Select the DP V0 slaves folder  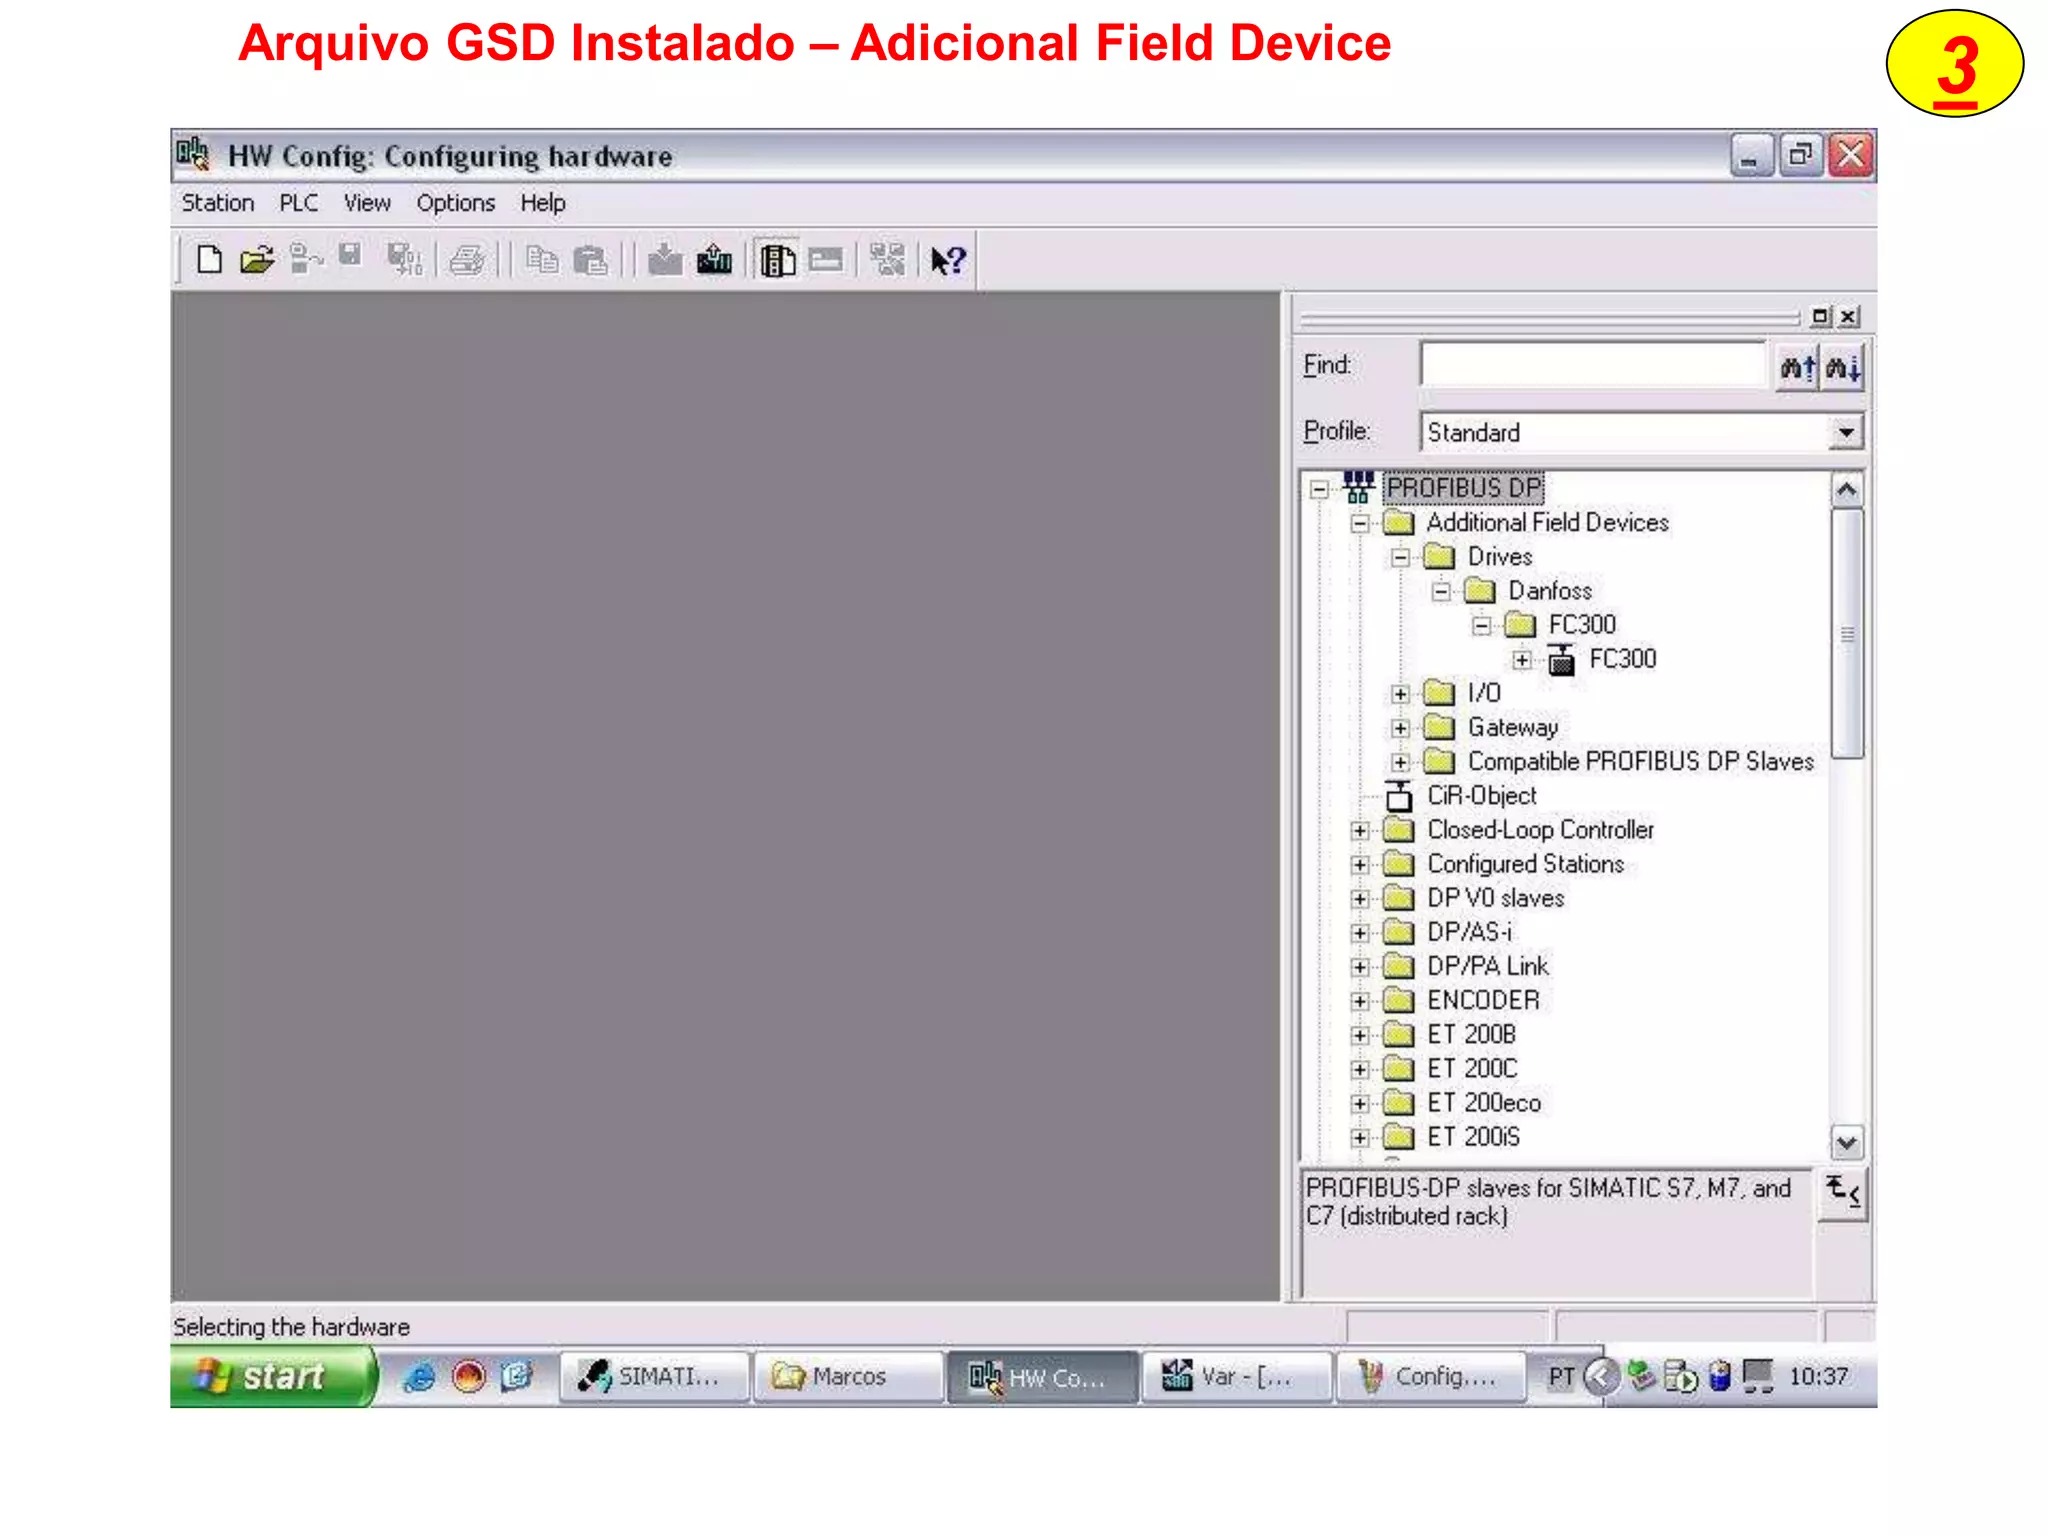1495,898
